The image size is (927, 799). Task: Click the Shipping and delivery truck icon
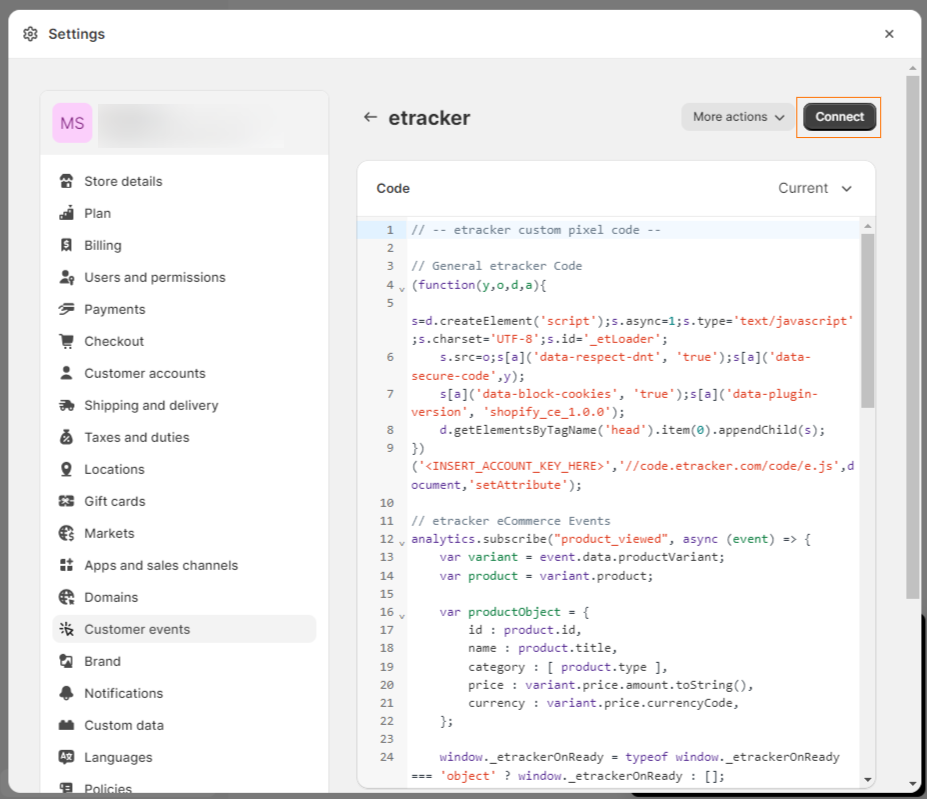pyautogui.click(x=66, y=405)
